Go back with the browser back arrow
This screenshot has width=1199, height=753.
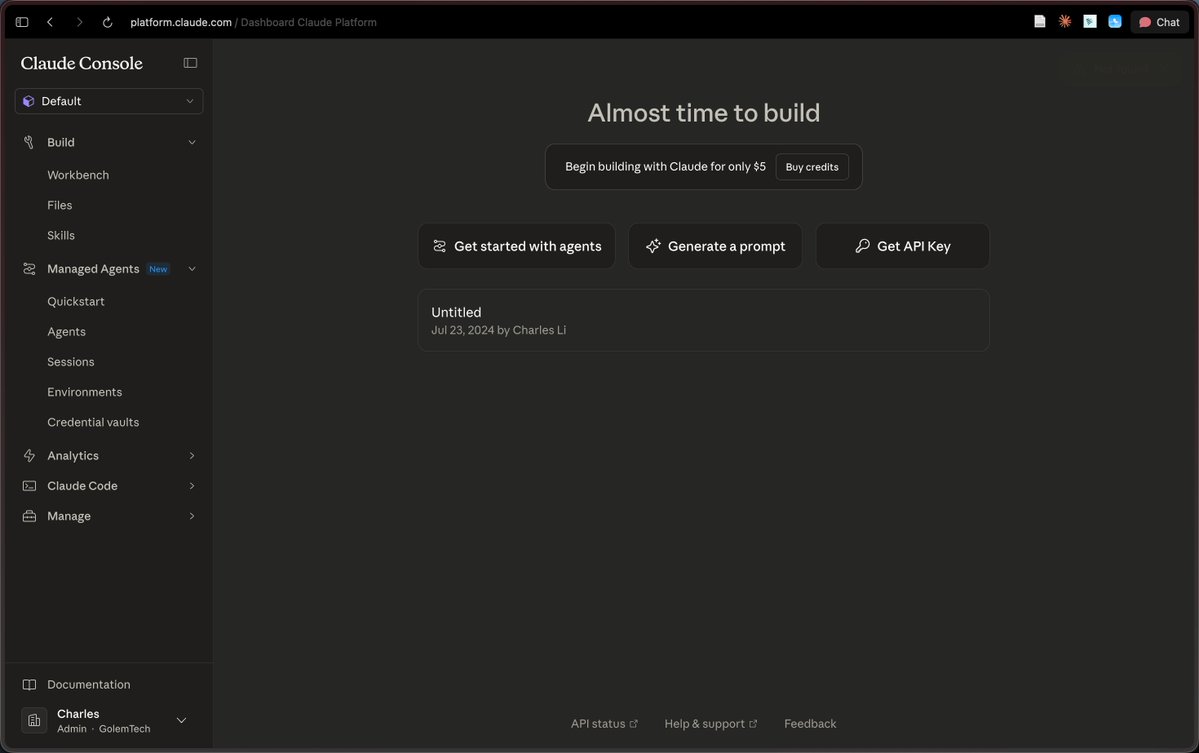pos(50,22)
